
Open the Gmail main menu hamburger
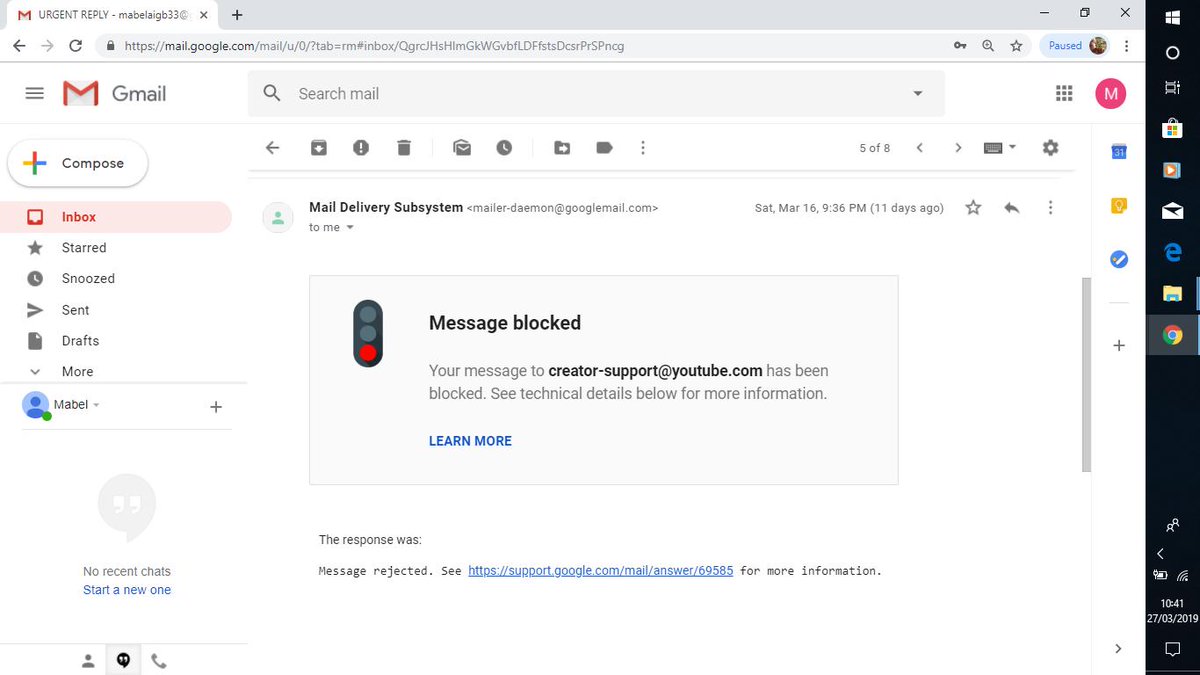pos(34,93)
